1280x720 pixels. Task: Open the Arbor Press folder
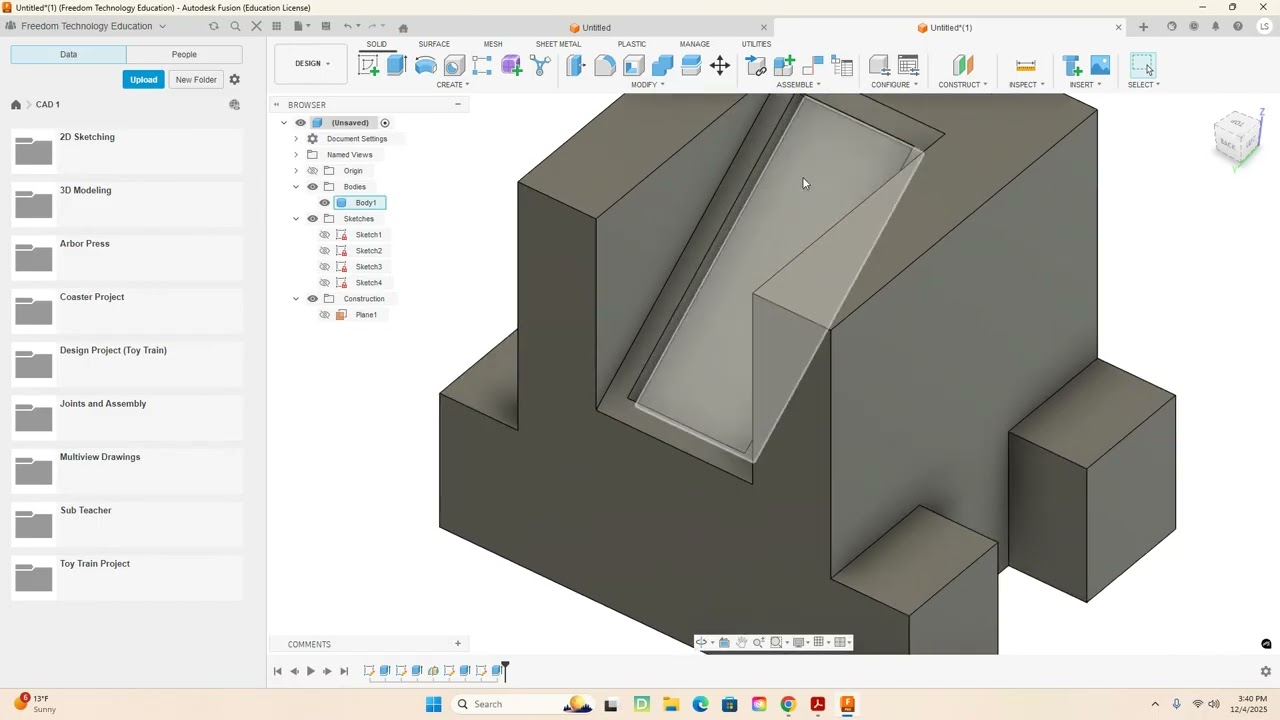[x=127, y=257]
